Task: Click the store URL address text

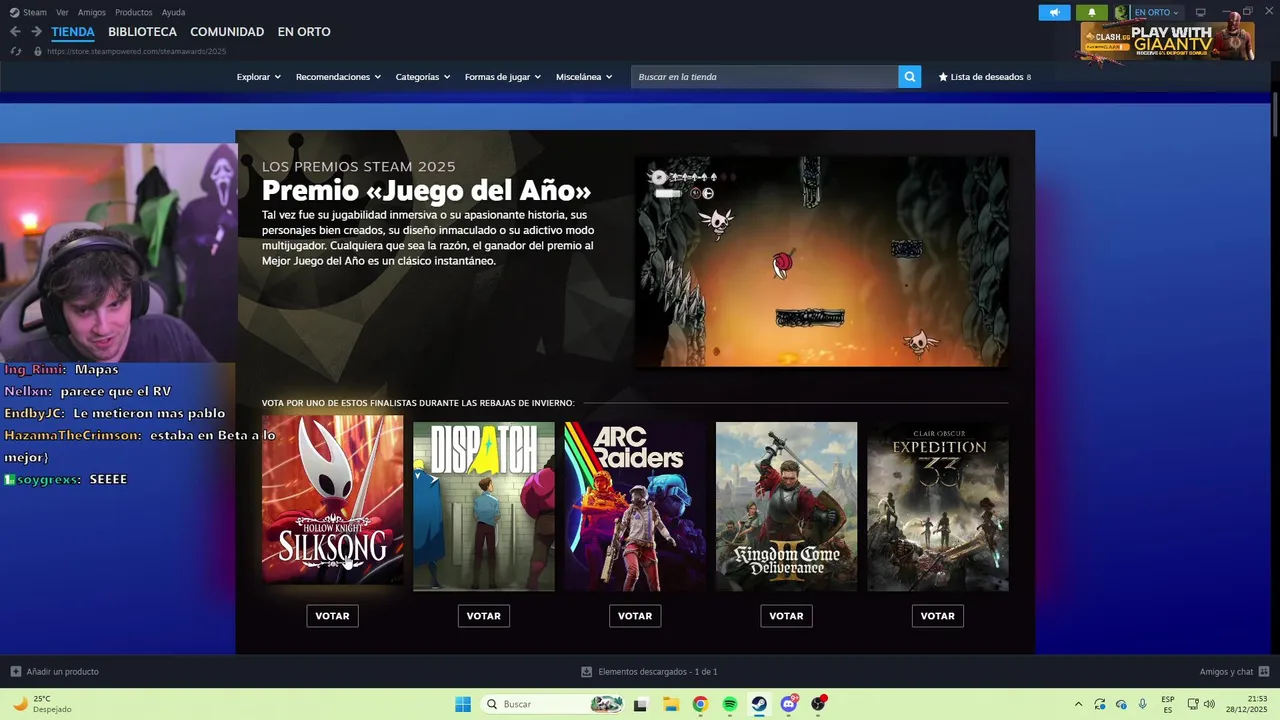Action: point(136,51)
